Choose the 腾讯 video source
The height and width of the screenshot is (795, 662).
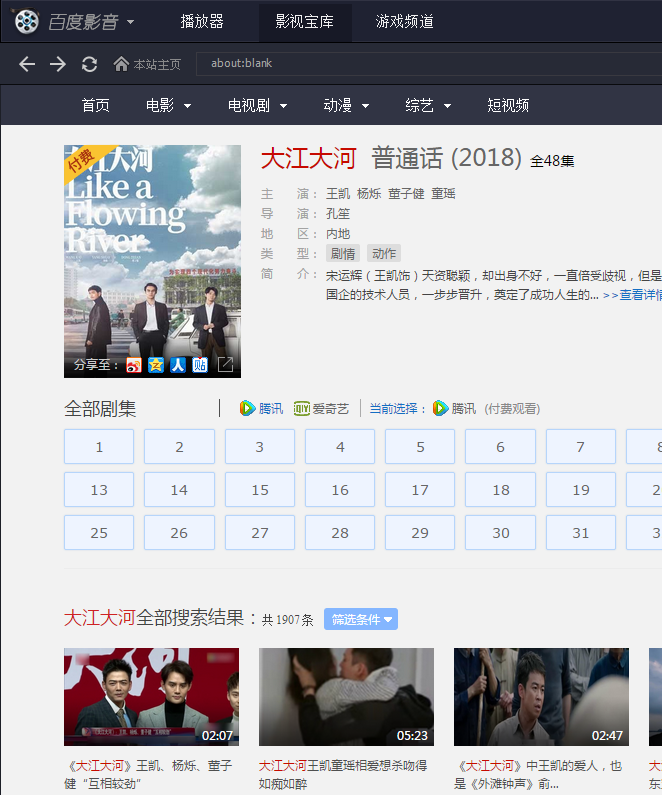262,408
